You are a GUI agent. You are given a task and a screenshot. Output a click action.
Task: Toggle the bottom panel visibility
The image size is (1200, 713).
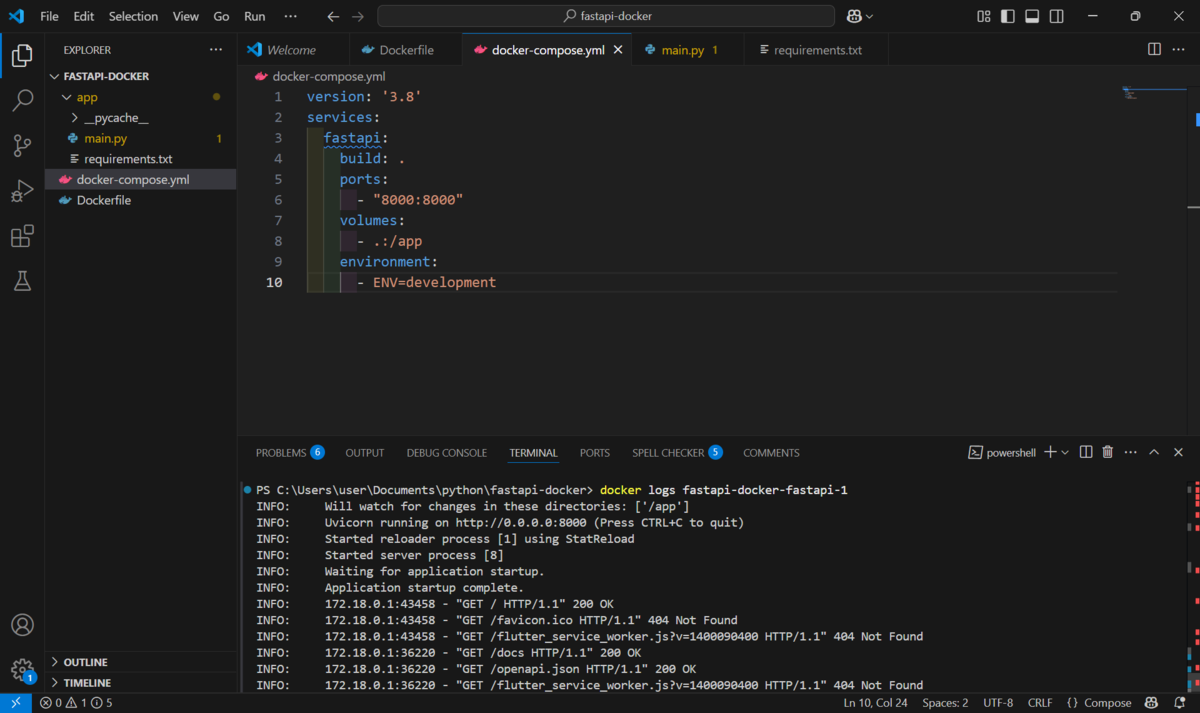[x=1032, y=16]
